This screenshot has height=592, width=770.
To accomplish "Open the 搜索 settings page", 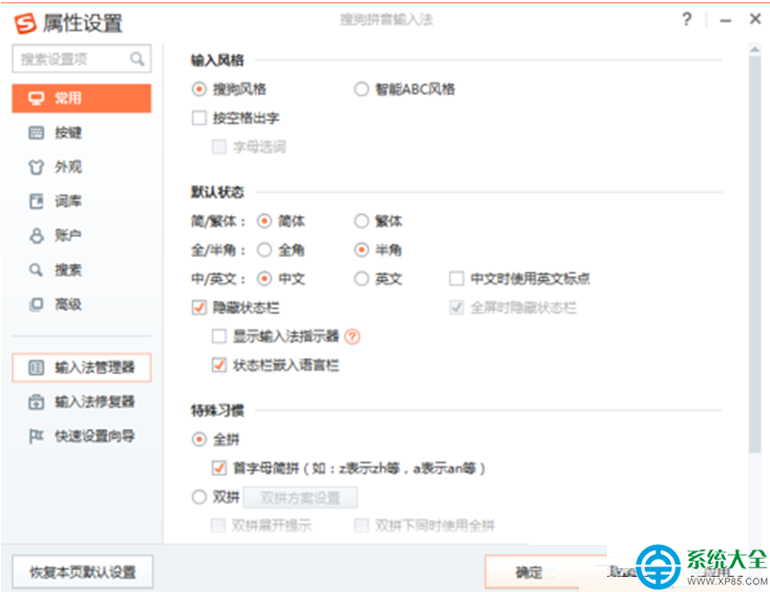I will point(82,270).
